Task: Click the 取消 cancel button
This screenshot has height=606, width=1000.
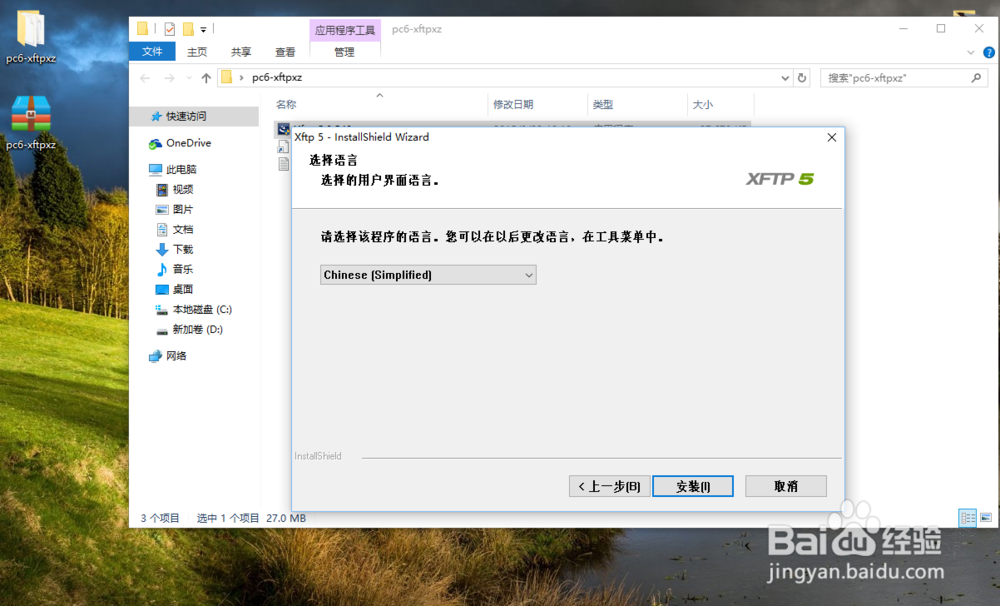Action: [786, 486]
